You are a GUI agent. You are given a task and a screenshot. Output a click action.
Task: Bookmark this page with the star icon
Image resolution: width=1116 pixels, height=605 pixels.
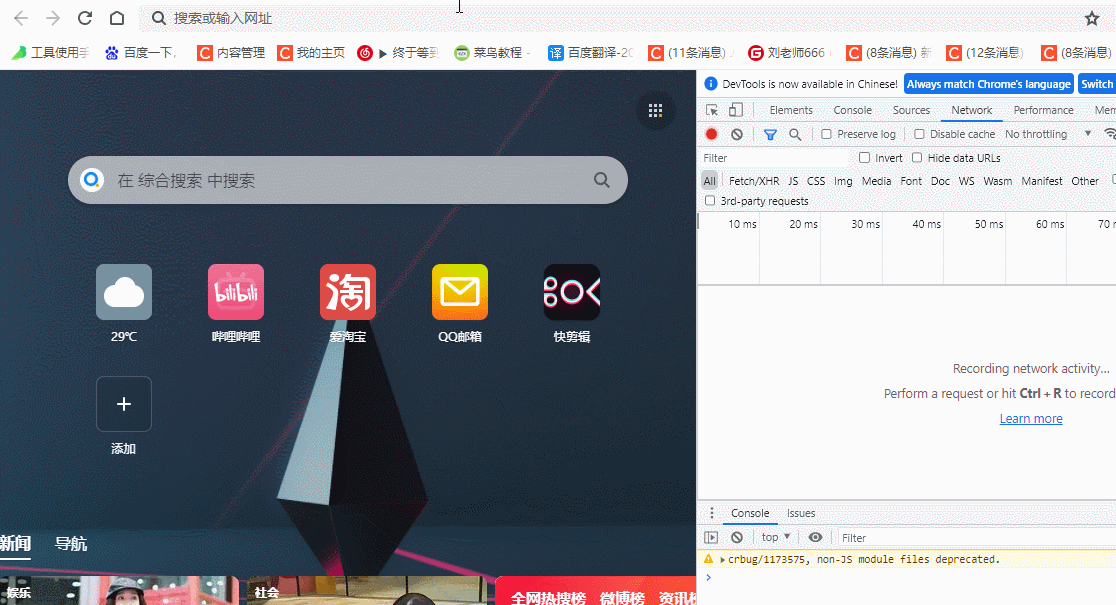pyautogui.click(x=1092, y=19)
